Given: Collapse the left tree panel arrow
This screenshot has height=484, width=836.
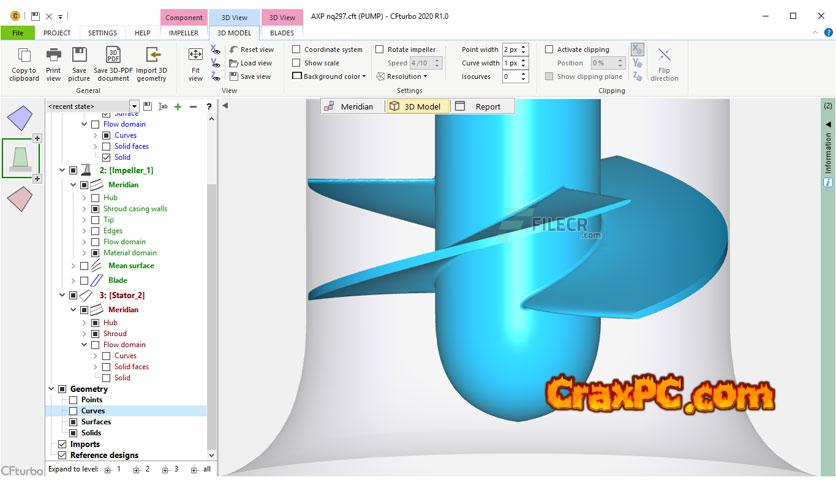Looking at the screenshot, I should [225, 106].
